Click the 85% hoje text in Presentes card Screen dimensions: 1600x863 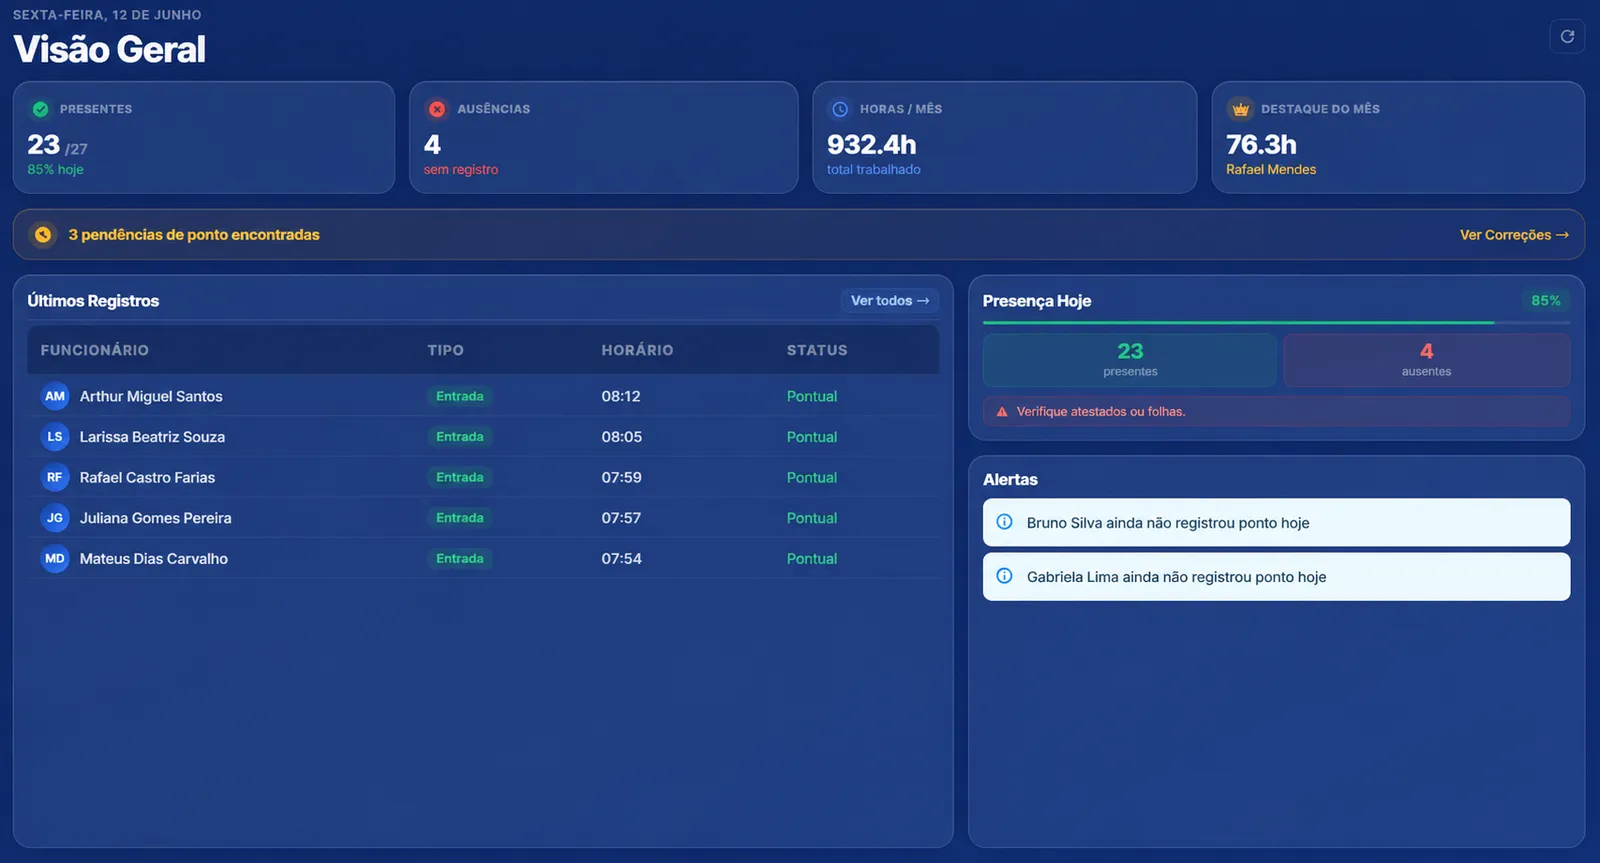point(56,169)
